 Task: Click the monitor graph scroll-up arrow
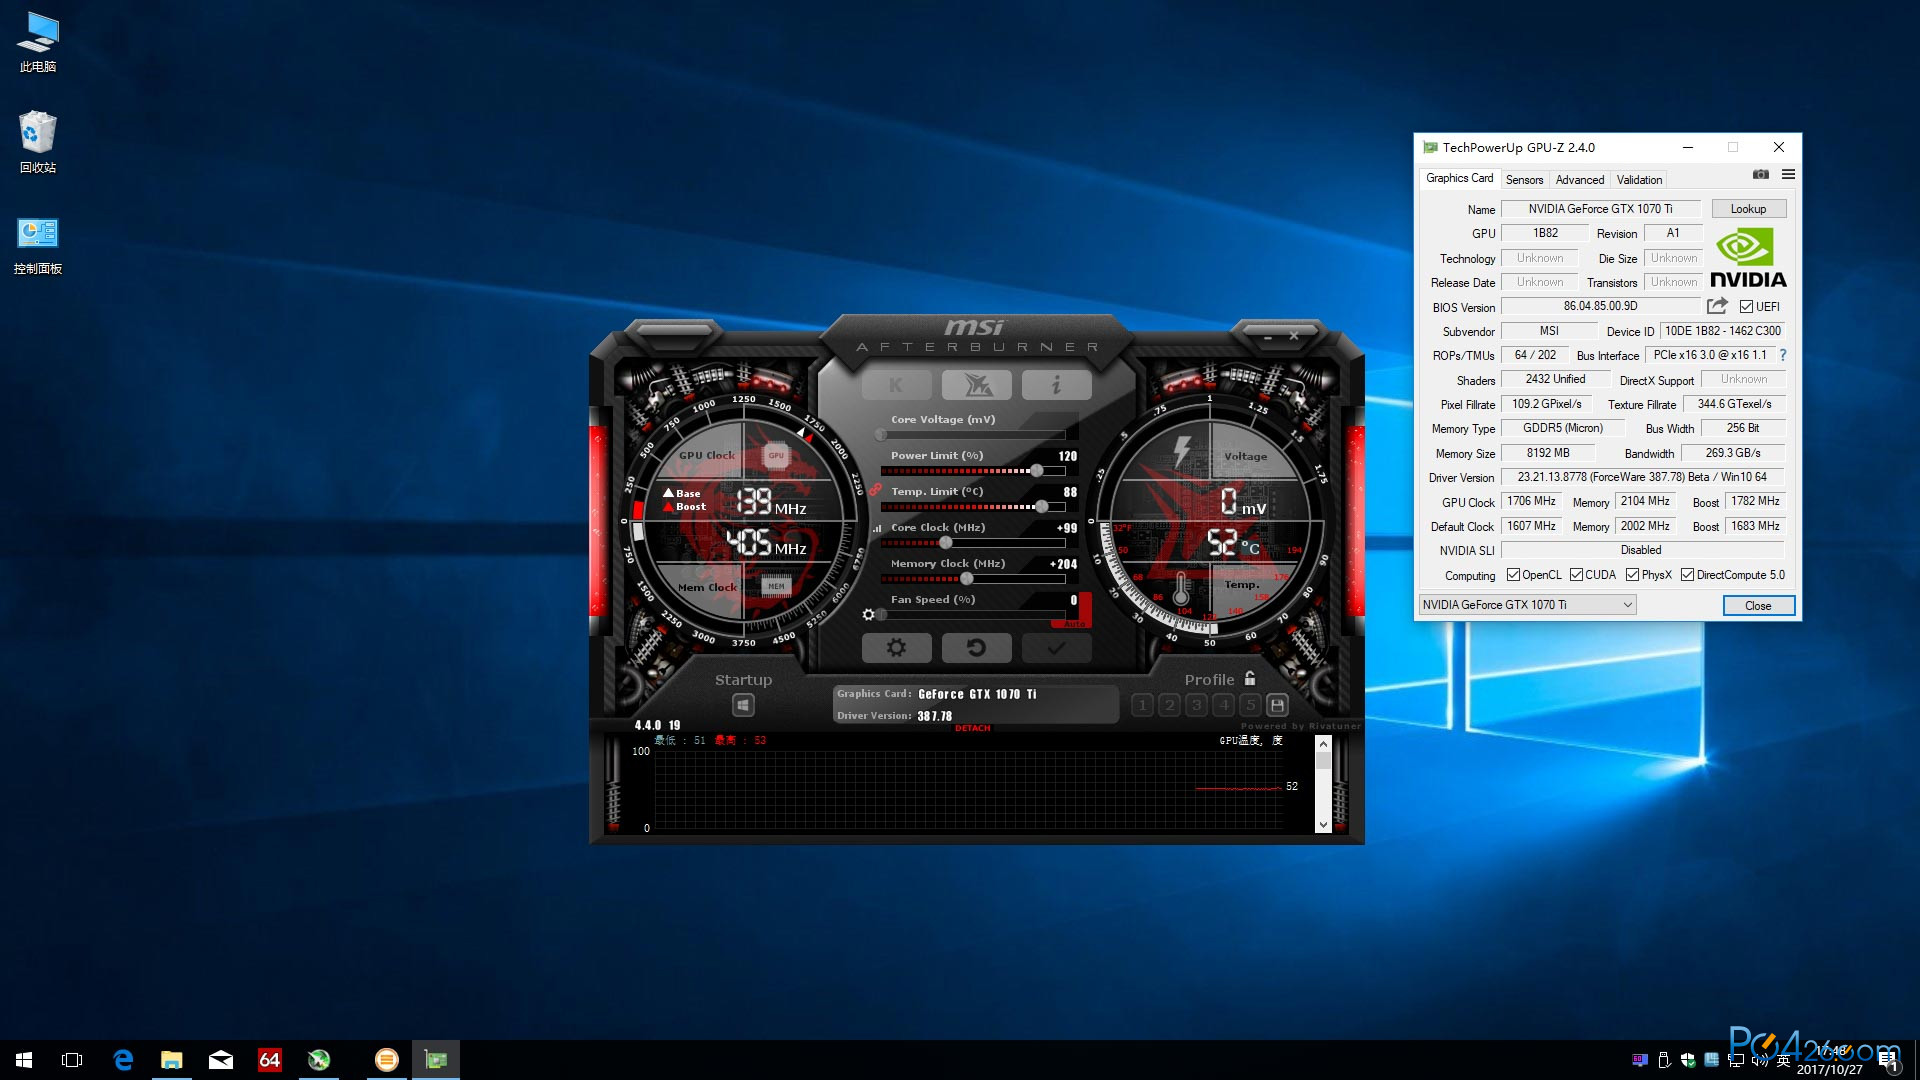click(1323, 744)
